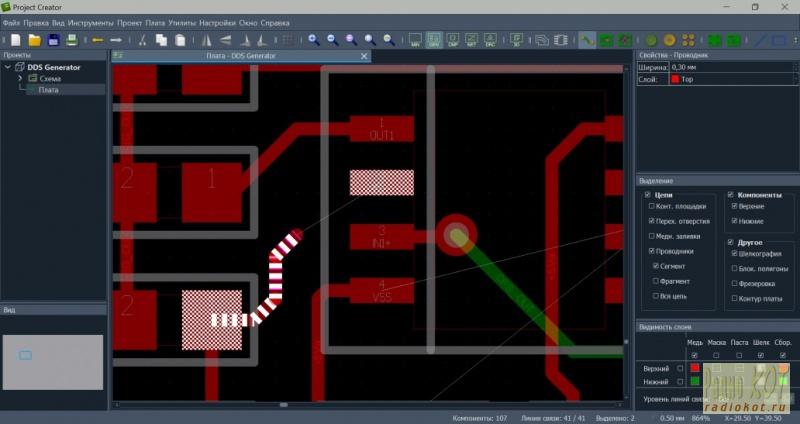Open the Утилиты menu
Screen dimensions: 800x424
tap(183, 22)
